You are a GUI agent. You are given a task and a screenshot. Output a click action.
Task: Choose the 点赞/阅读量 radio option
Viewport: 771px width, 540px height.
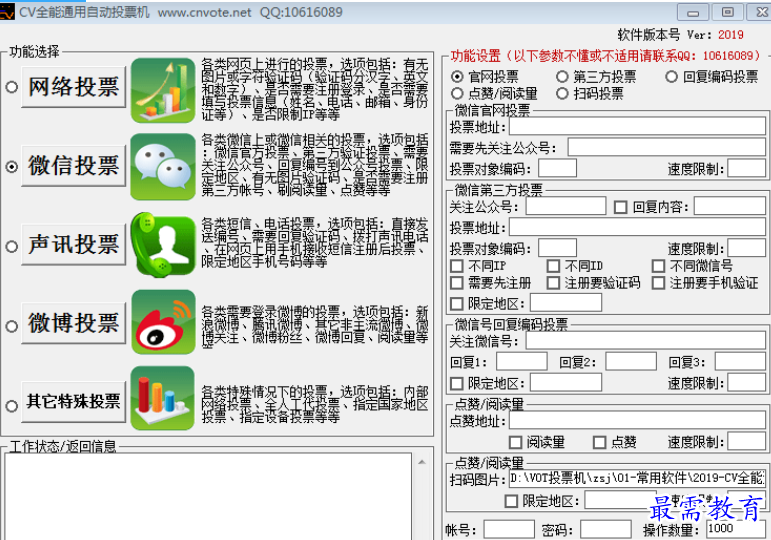[457, 93]
